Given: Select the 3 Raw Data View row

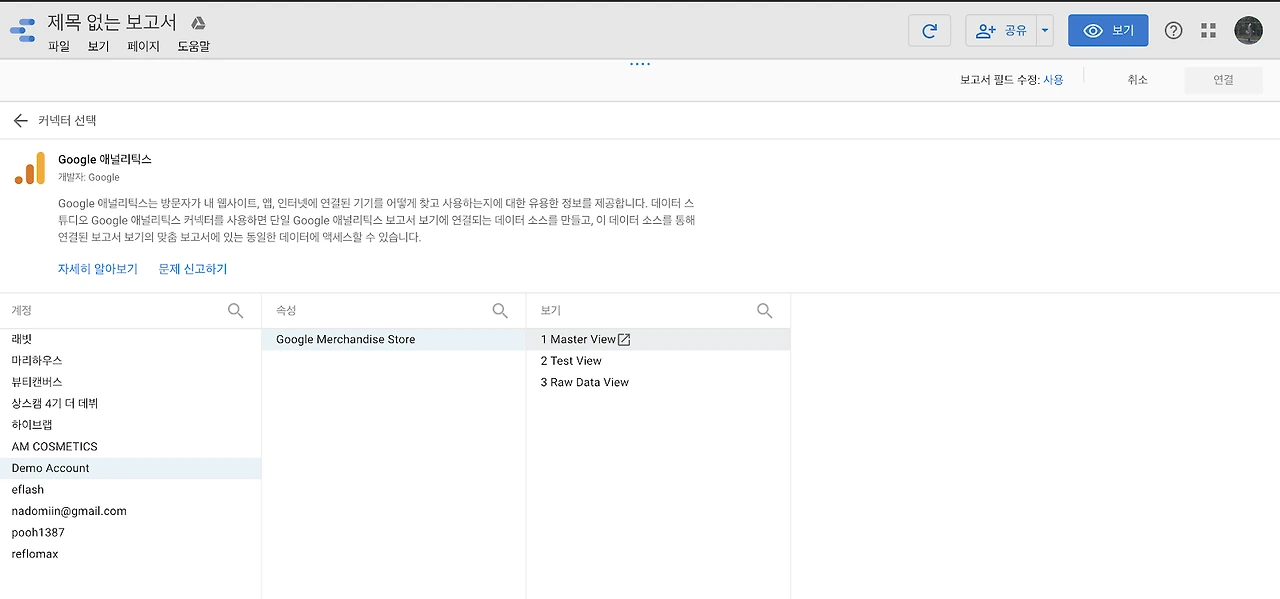Looking at the screenshot, I should [x=658, y=382].
